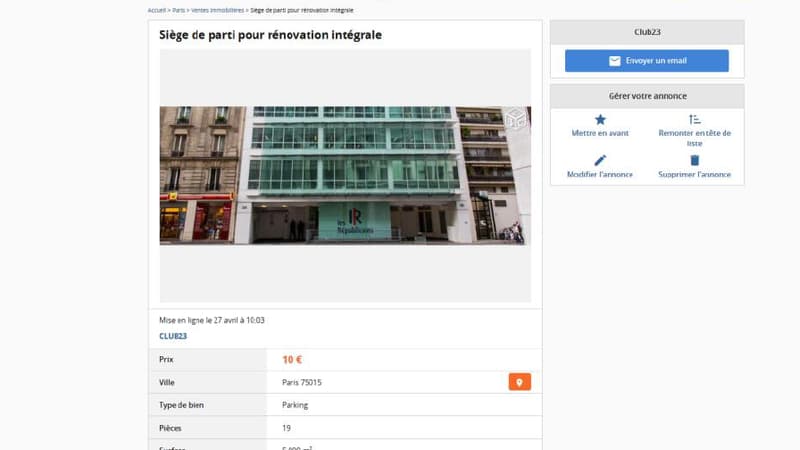Click the Envoyer un email button
This screenshot has height=450, width=800.
point(646,61)
